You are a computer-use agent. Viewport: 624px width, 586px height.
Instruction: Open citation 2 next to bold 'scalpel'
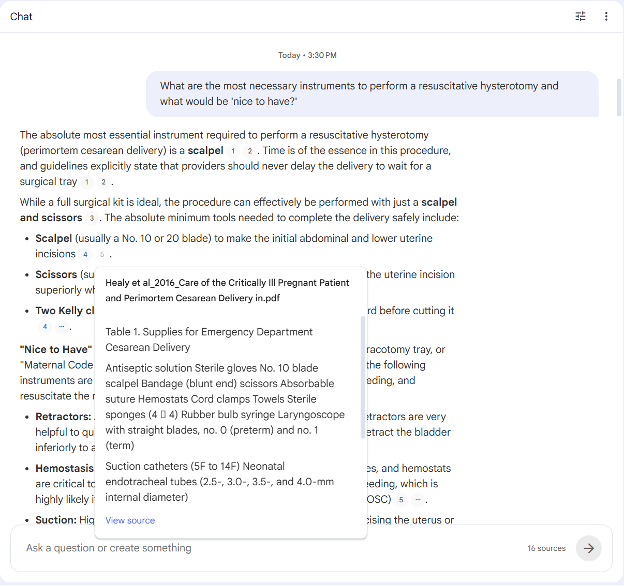[250, 151]
